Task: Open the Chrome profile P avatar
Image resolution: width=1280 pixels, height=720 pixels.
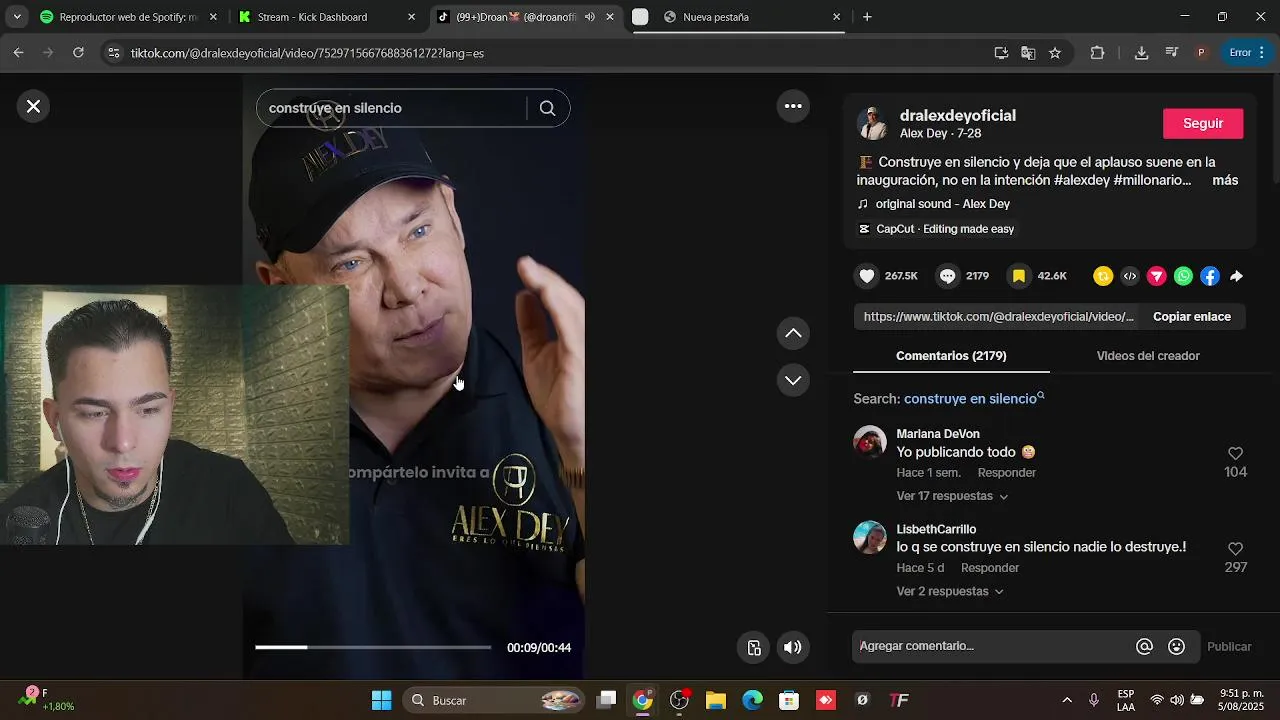Action: tap(1202, 53)
